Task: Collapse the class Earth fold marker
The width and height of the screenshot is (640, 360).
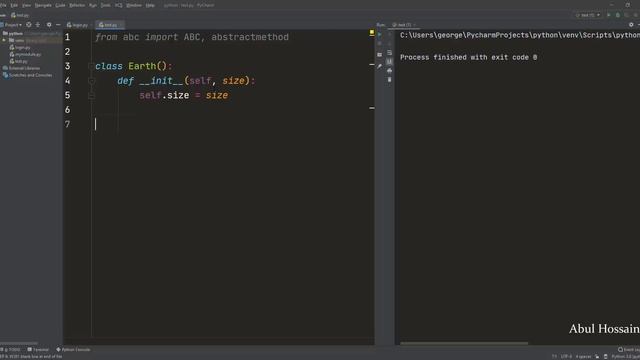Action: (x=91, y=66)
